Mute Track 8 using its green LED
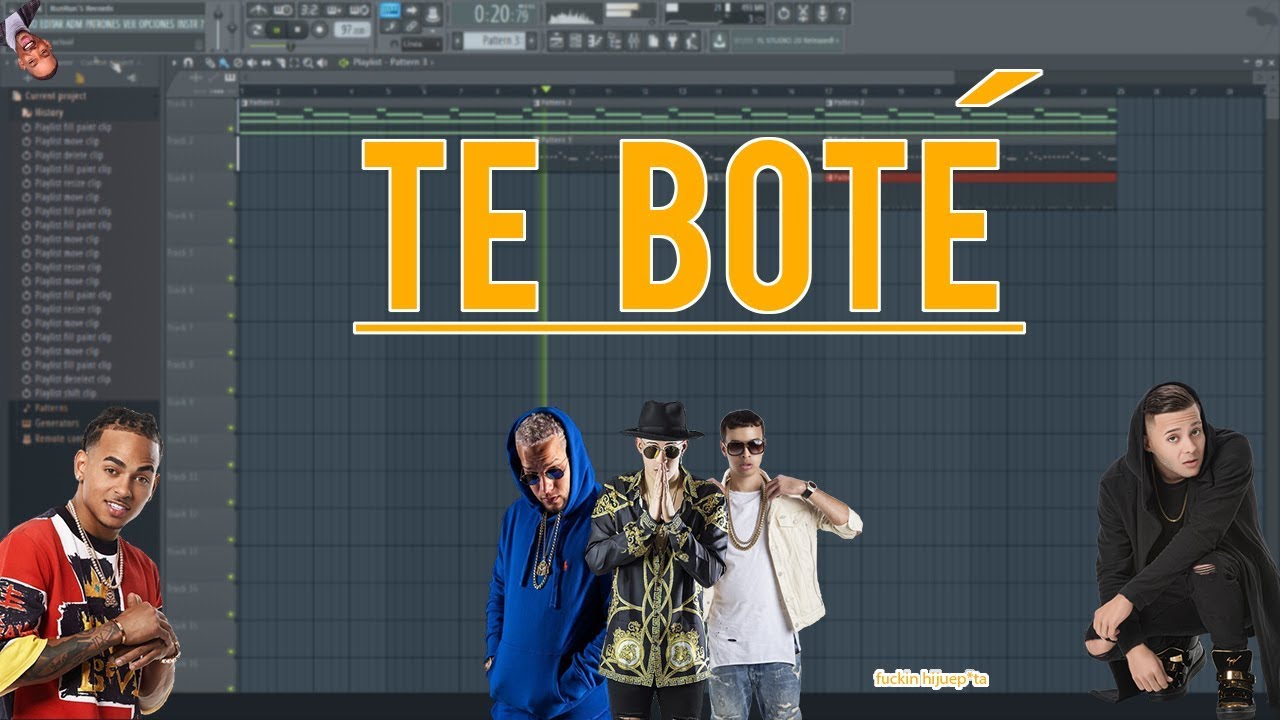 tap(232, 390)
